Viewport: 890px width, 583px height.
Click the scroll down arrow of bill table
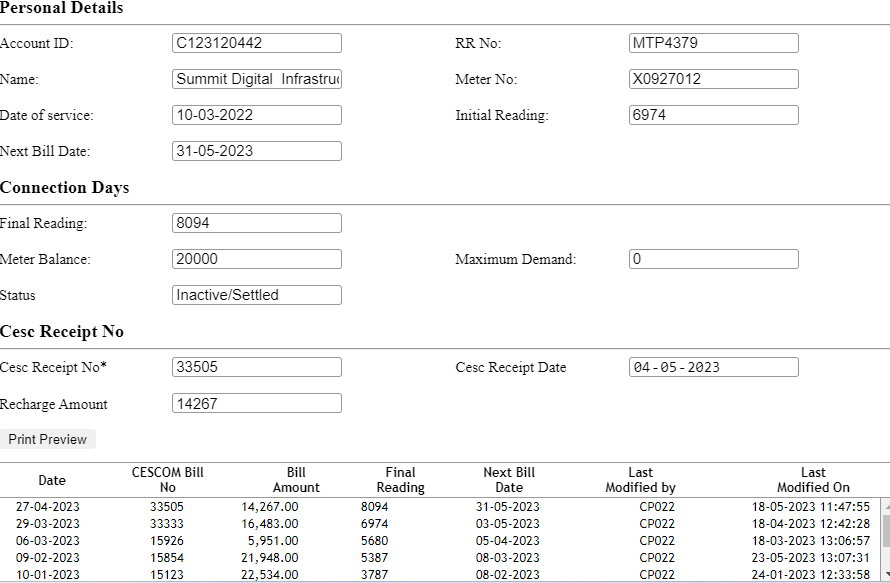tap(885, 574)
